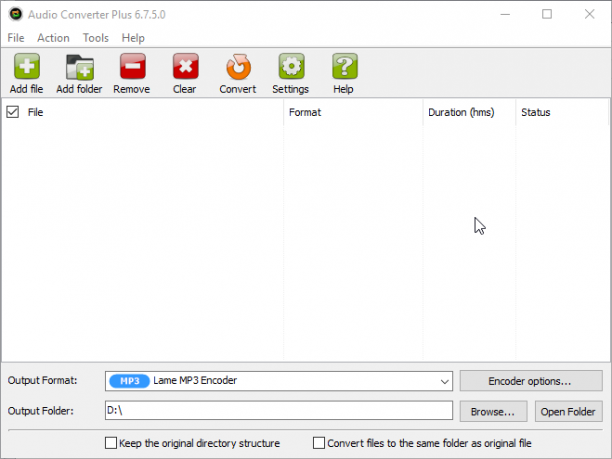Image resolution: width=612 pixels, height=459 pixels.
Task: Click the MP3 badge in Output Format
Action: tap(129, 381)
